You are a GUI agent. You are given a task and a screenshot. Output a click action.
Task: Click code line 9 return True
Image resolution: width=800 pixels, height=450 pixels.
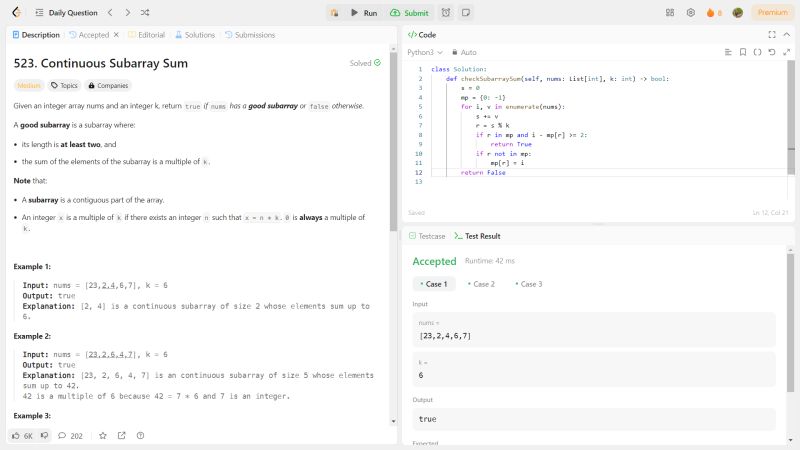pos(511,144)
